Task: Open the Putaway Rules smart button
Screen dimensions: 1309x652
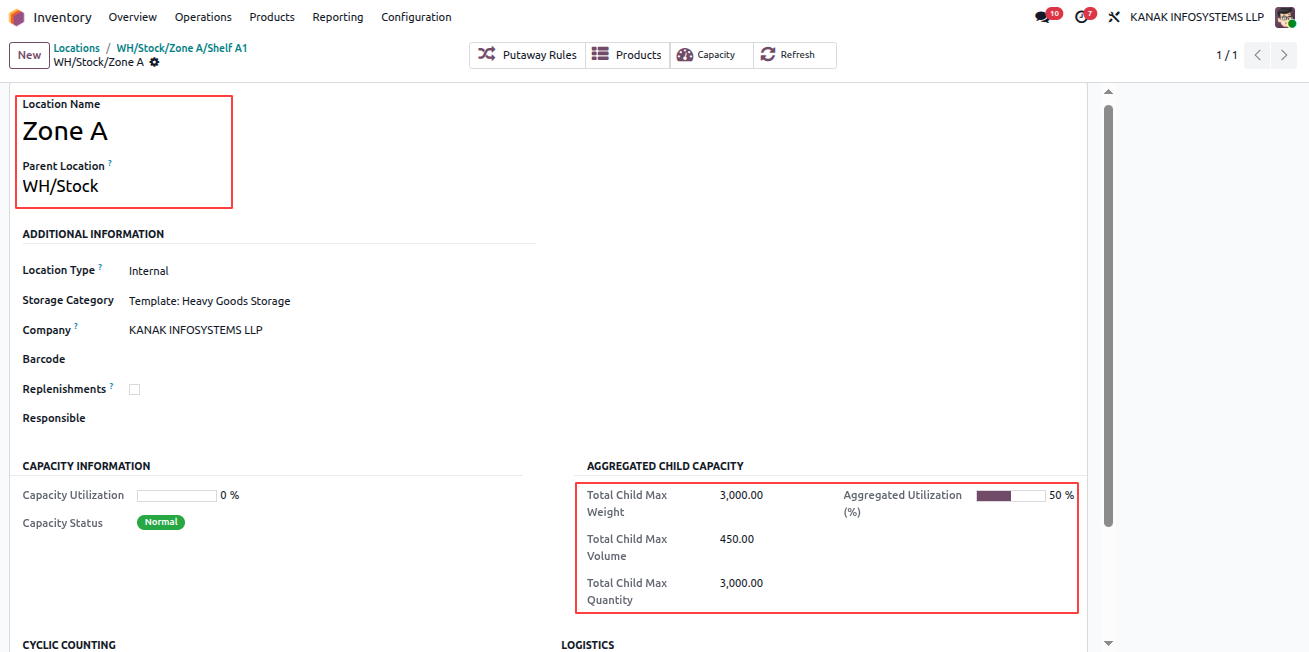Action: tap(528, 55)
